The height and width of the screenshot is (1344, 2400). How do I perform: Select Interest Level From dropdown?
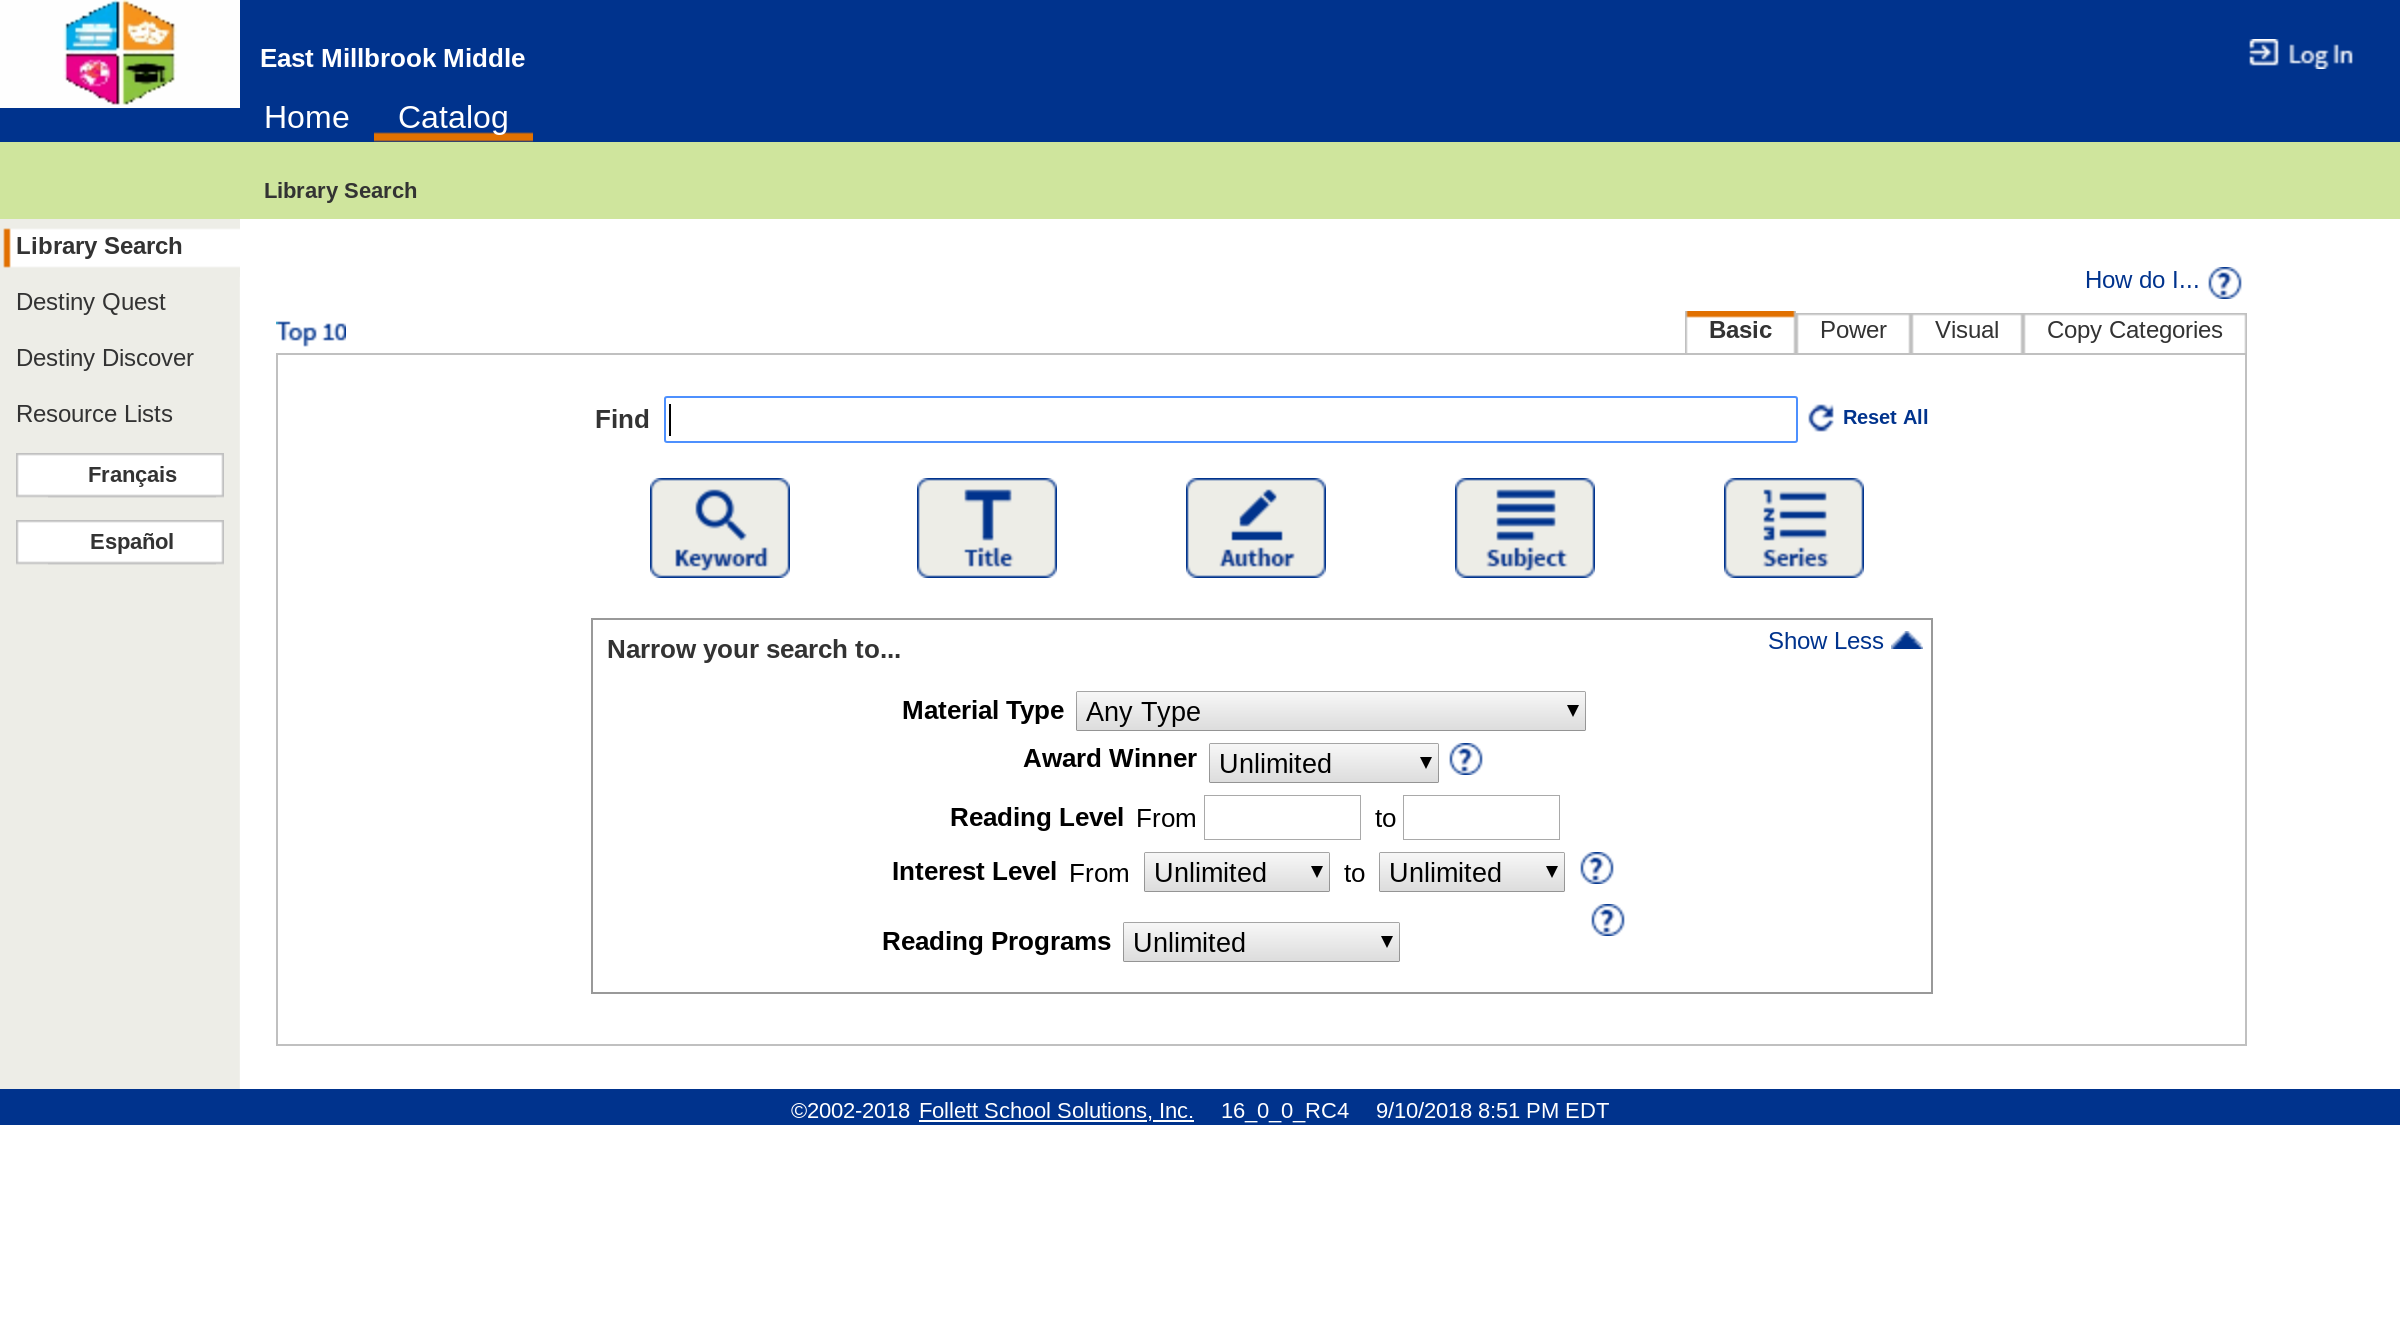pyautogui.click(x=1236, y=871)
